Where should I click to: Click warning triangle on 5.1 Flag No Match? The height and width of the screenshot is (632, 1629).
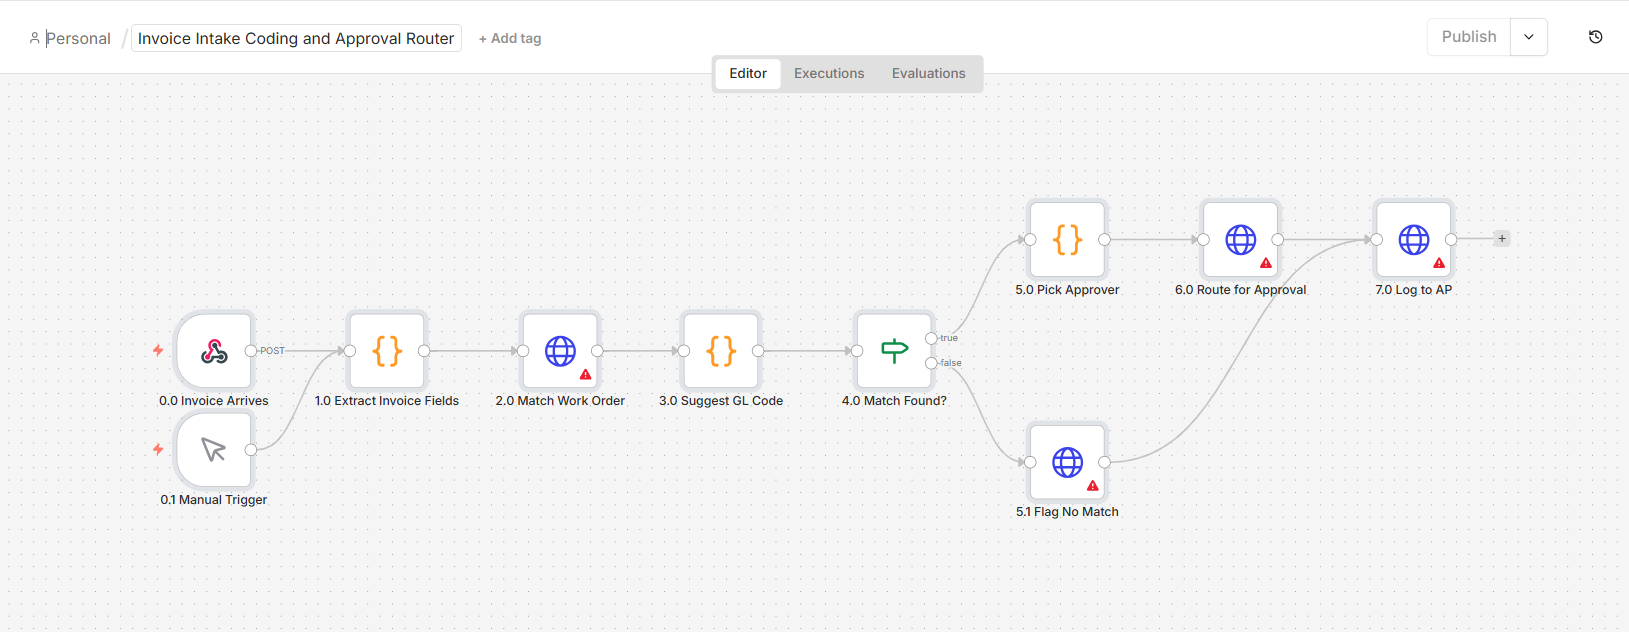(1093, 486)
